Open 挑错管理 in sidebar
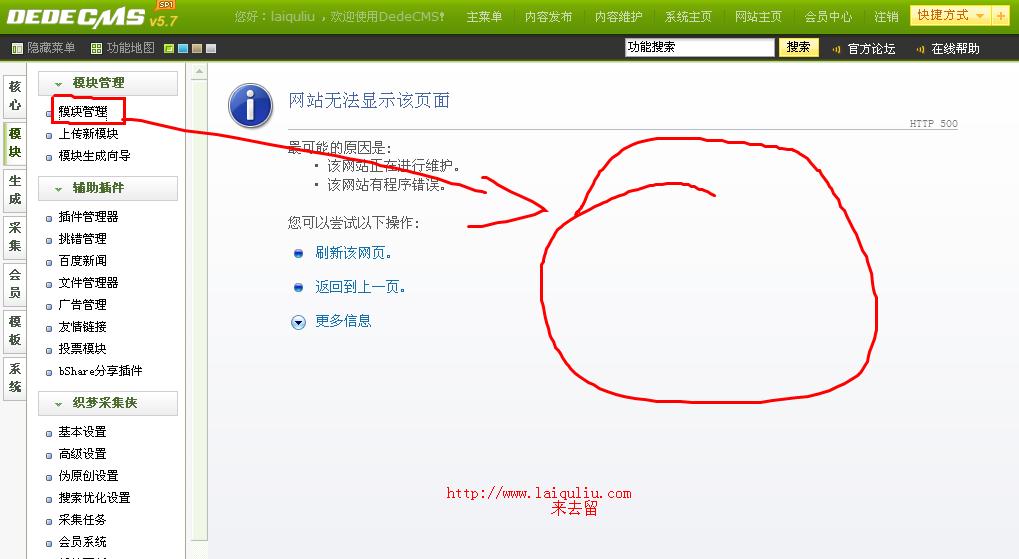The height and width of the screenshot is (559, 1019). tap(83, 239)
